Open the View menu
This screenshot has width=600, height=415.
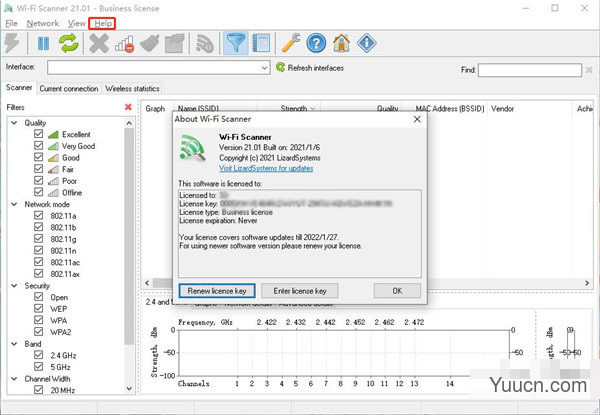pyautogui.click(x=77, y=24)
